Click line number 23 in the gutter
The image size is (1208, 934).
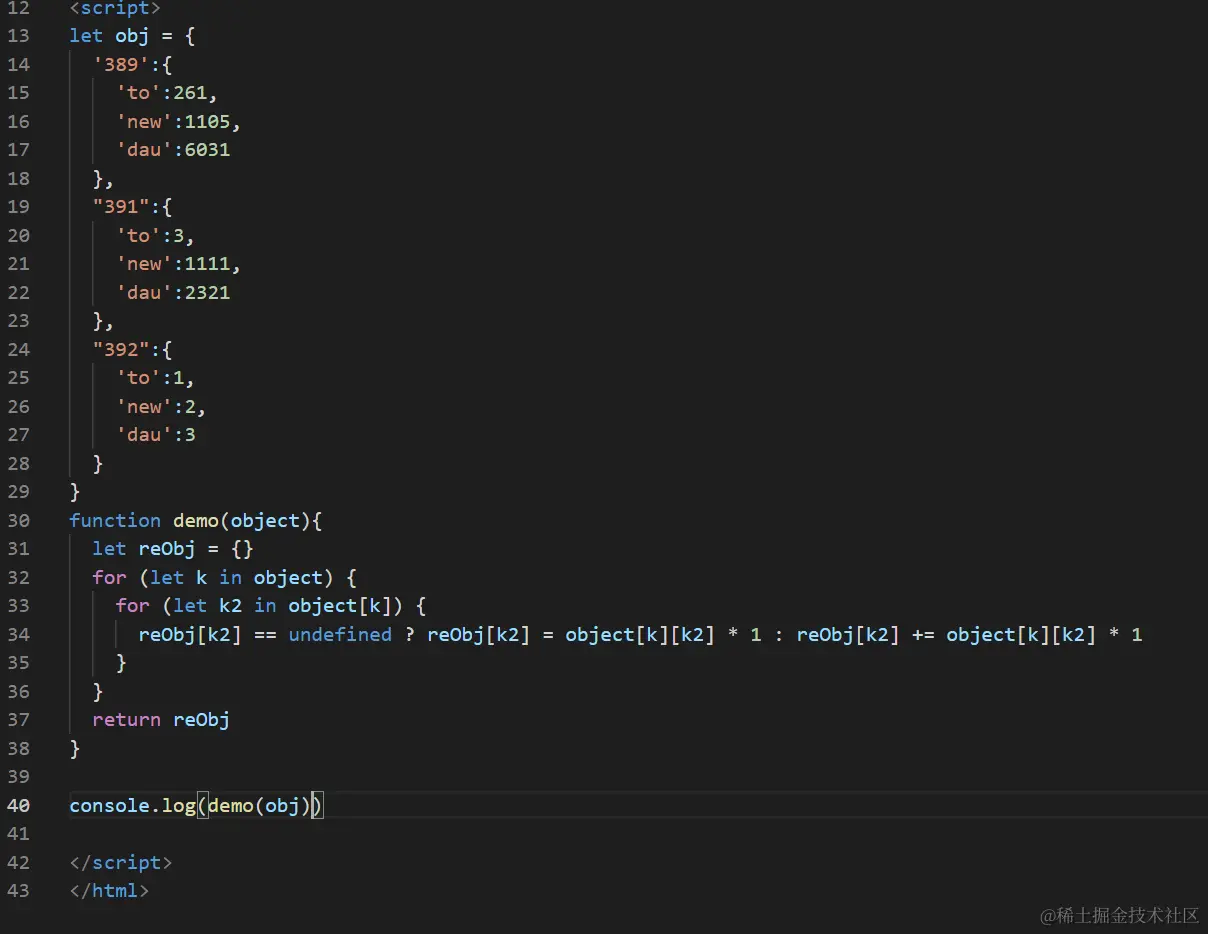click(18, 321)
